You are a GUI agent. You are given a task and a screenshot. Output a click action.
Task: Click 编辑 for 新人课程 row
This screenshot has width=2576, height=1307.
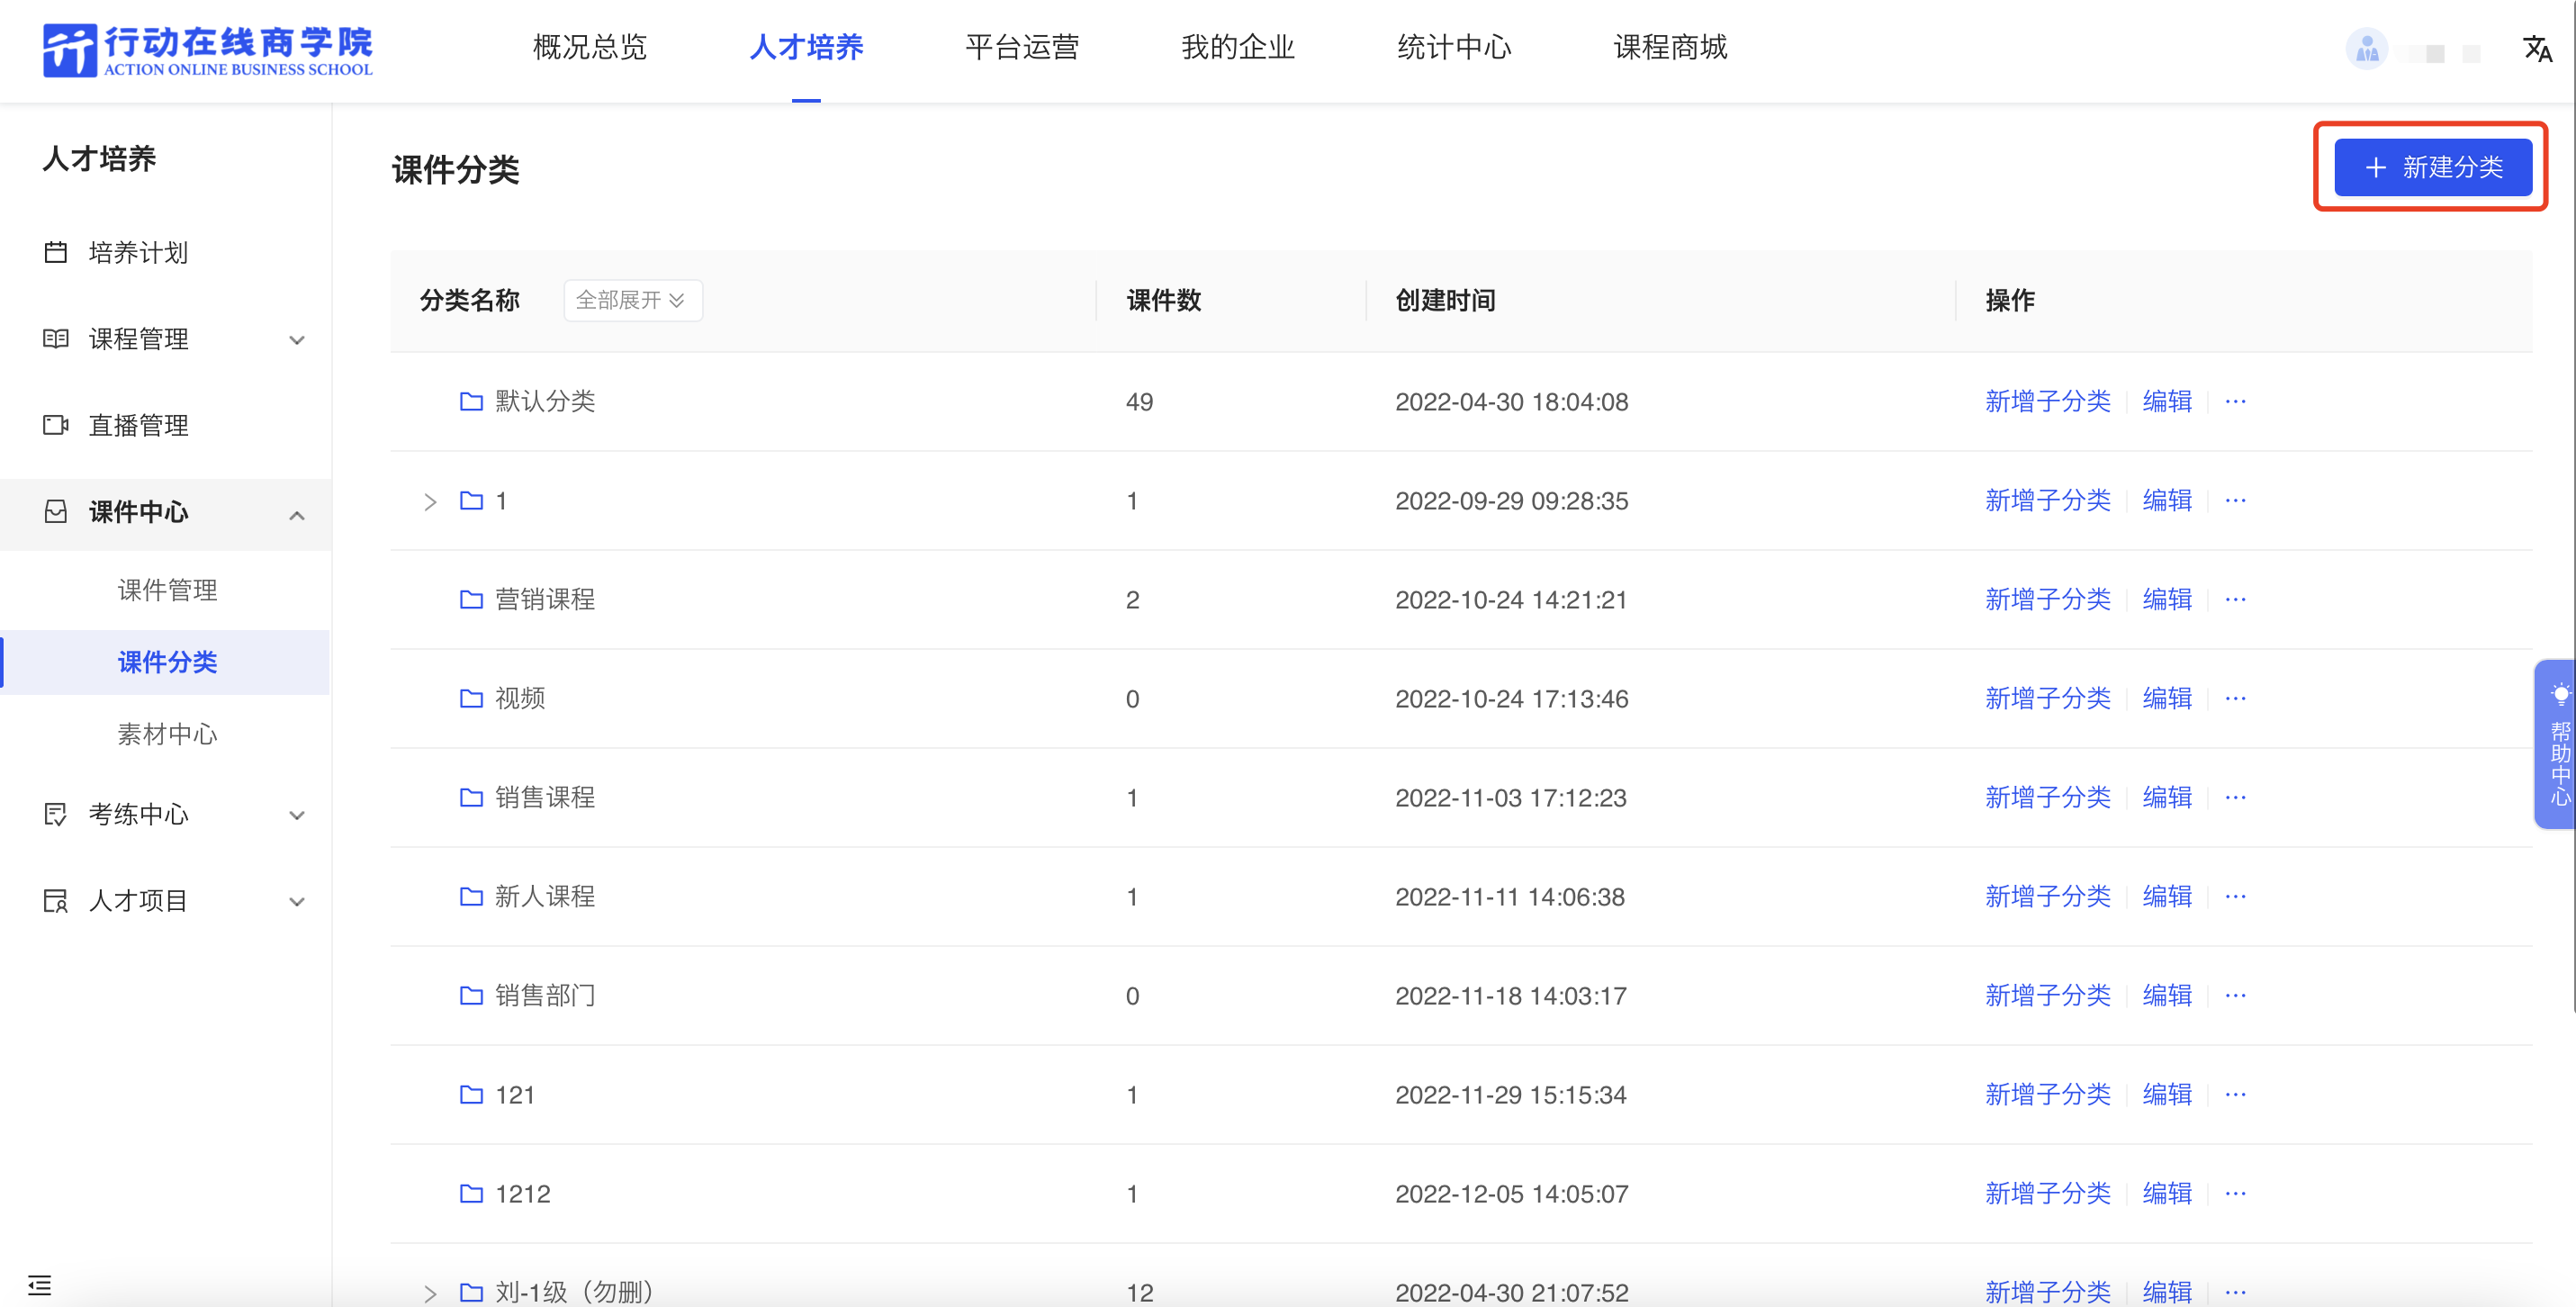coord(2167,896)
